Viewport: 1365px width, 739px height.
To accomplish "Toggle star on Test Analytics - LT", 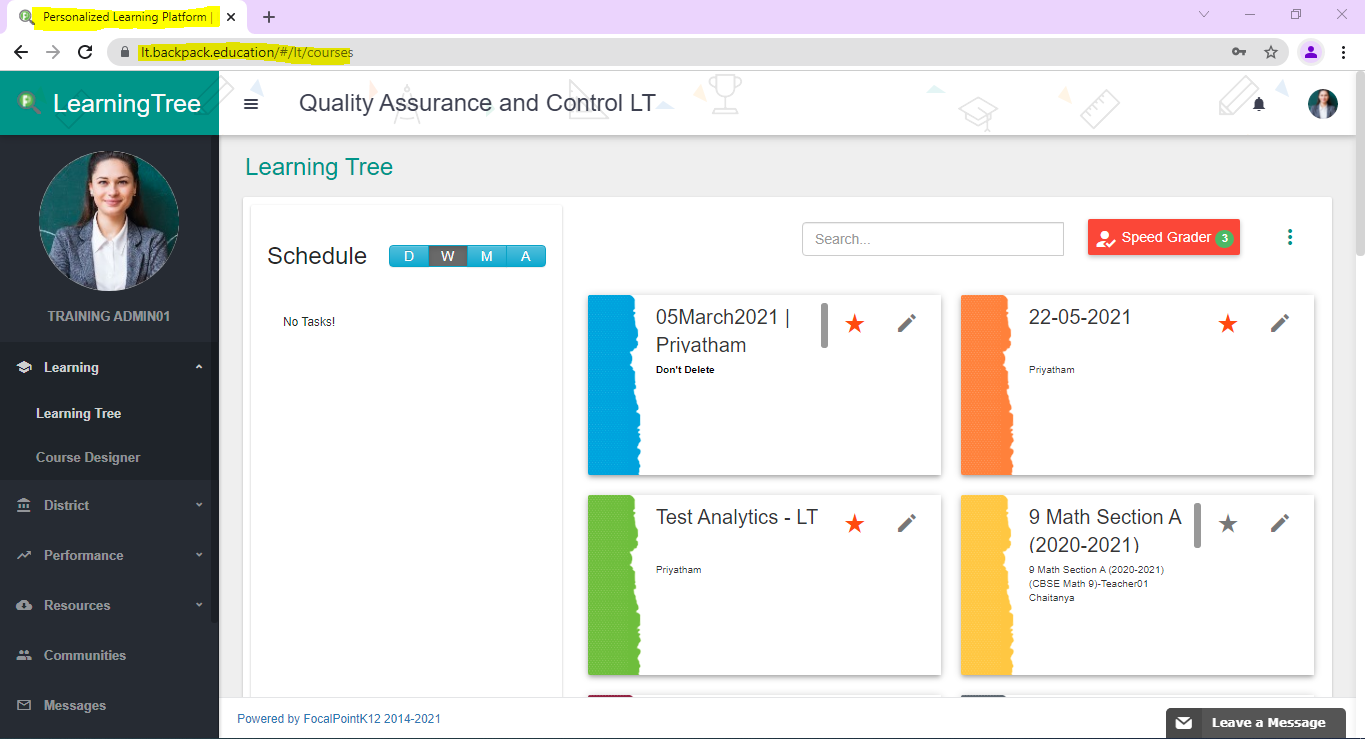I will tap(854, 524).
